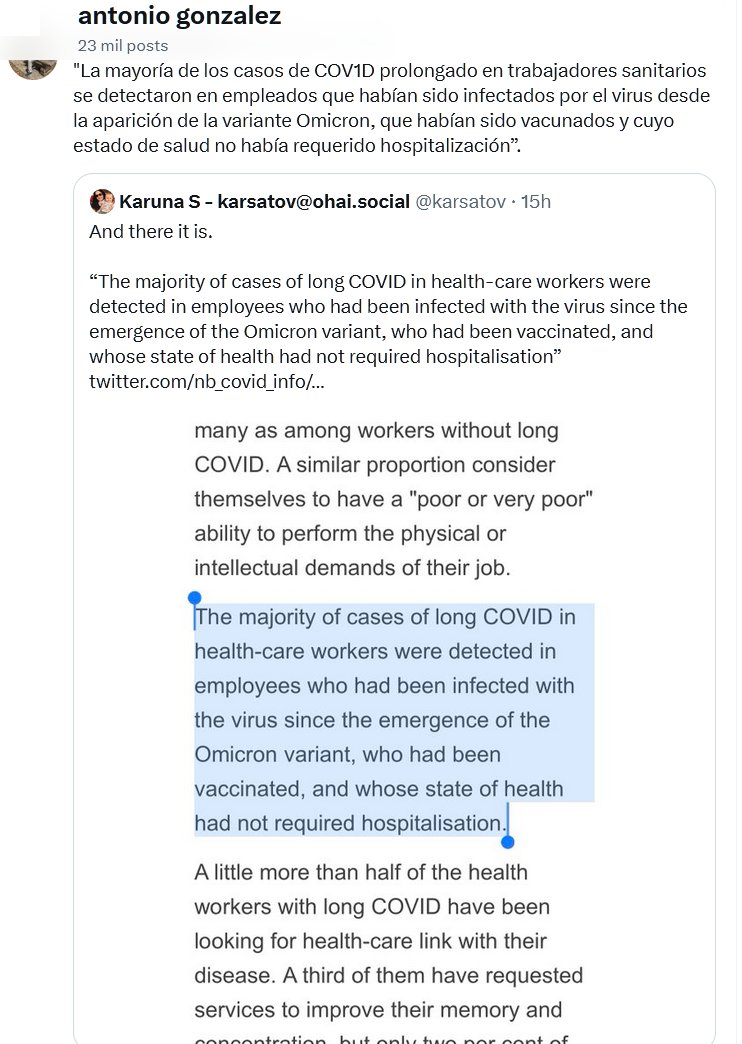Click the bottom blue text-selection handle

point(507,841)
